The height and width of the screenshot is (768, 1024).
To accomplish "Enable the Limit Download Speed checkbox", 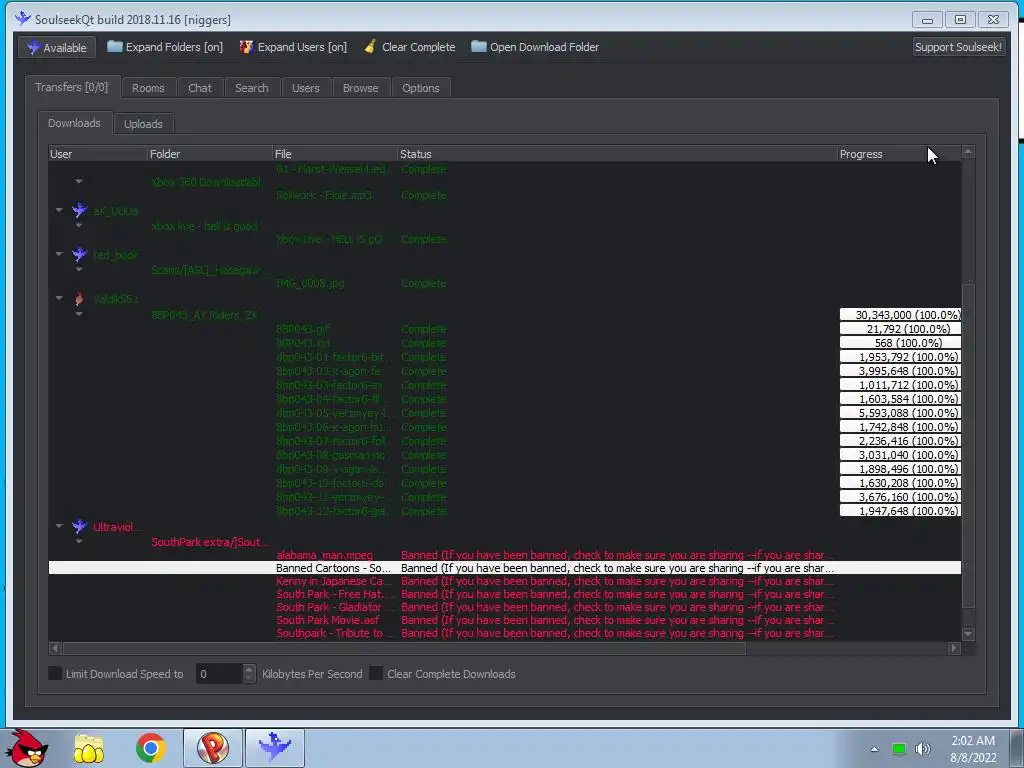I will click(x=56, y=673).
